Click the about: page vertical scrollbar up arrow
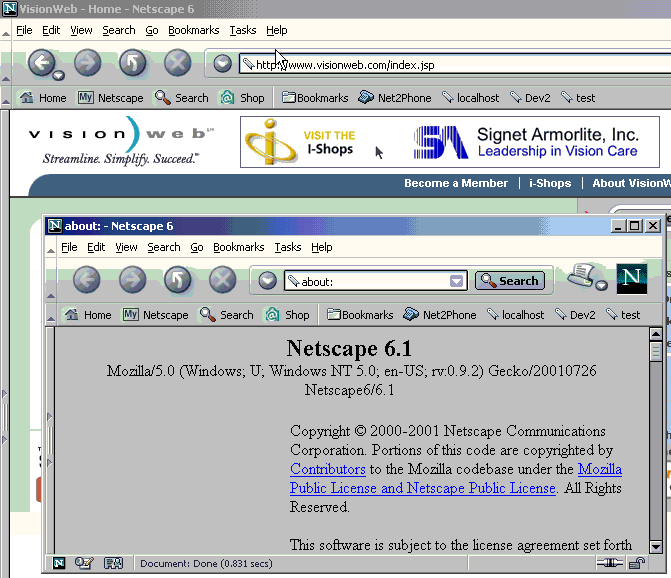 click(x=656, y=335)
